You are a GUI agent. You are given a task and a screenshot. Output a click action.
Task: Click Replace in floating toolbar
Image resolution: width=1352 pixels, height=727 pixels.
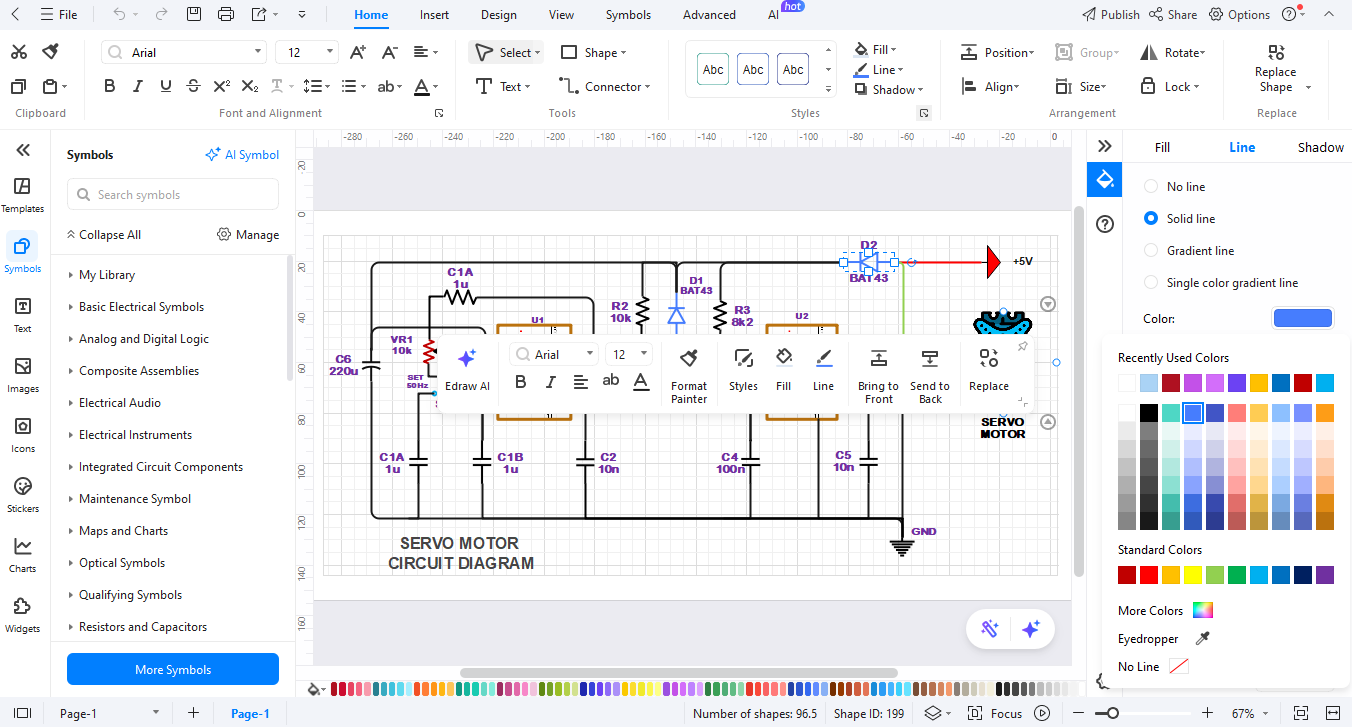(989, 370)
